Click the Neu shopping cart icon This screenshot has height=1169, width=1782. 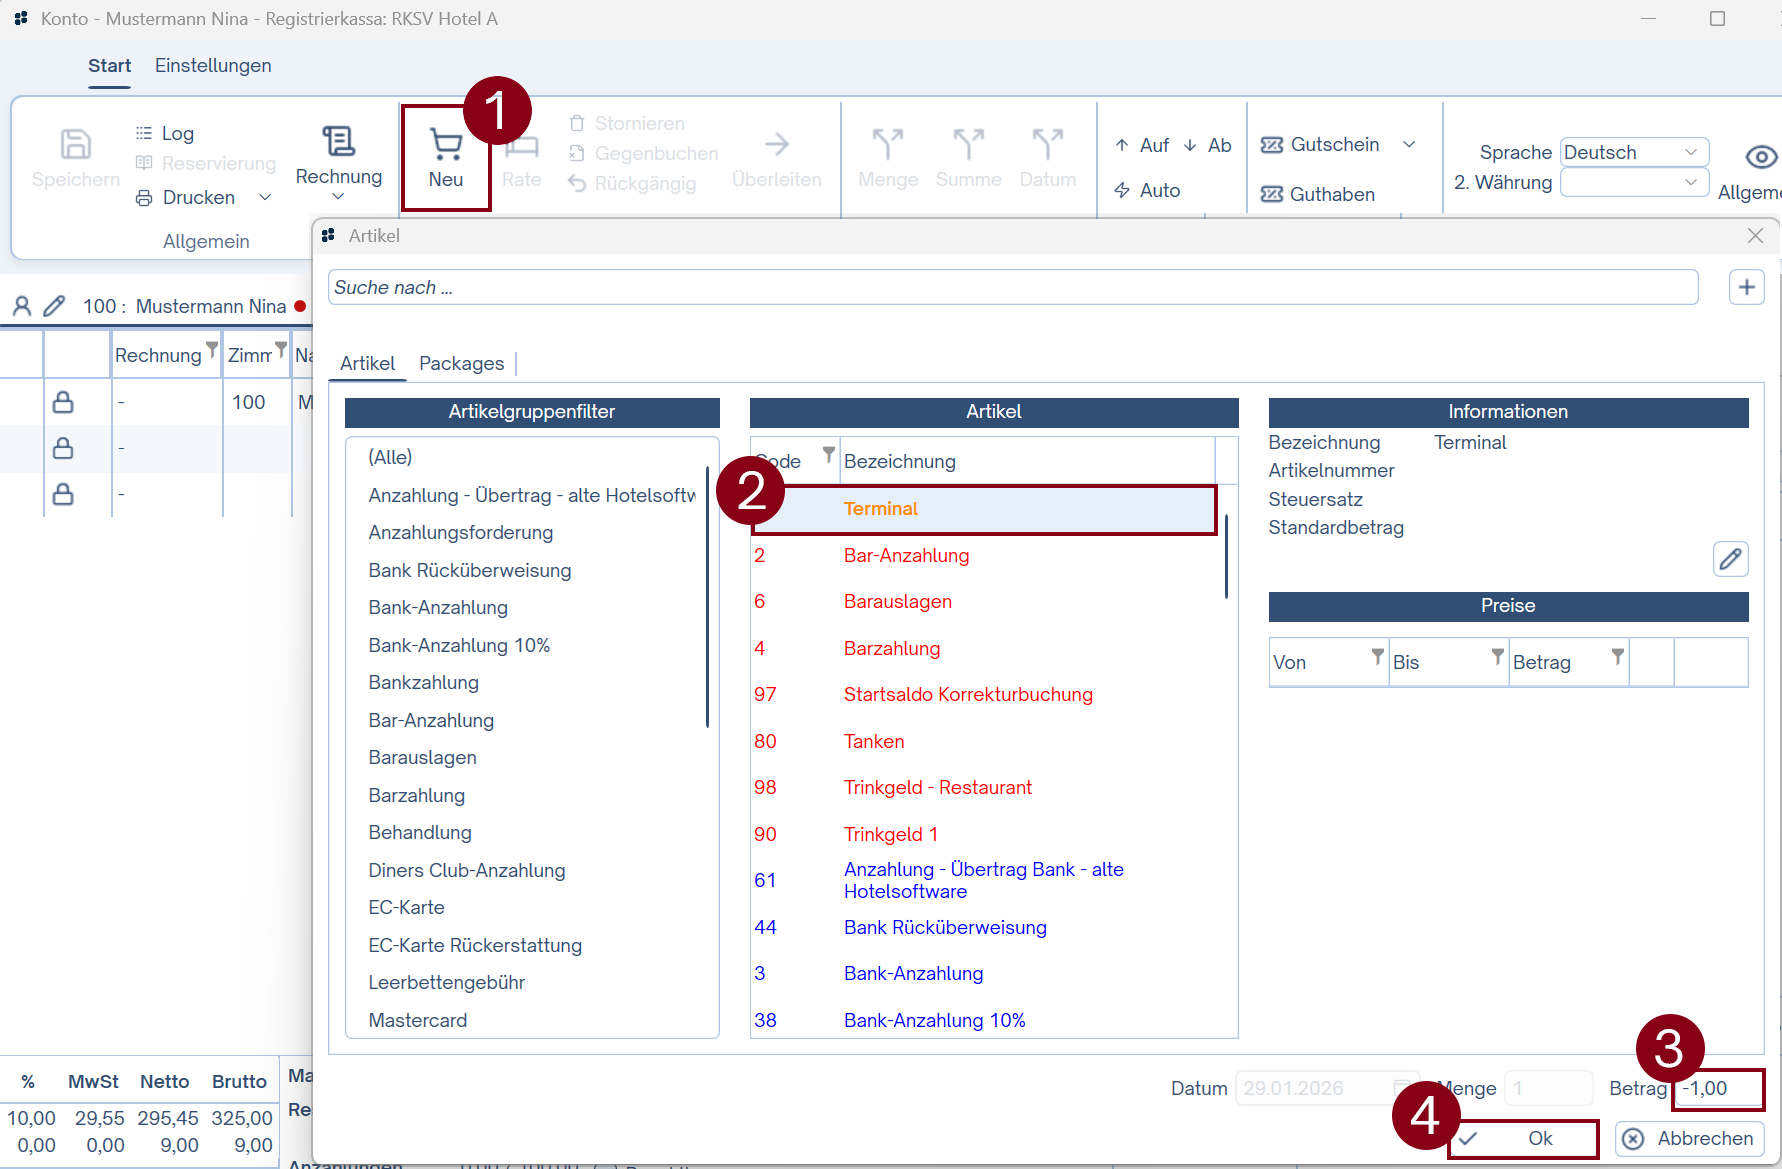[x=445, y=146]
